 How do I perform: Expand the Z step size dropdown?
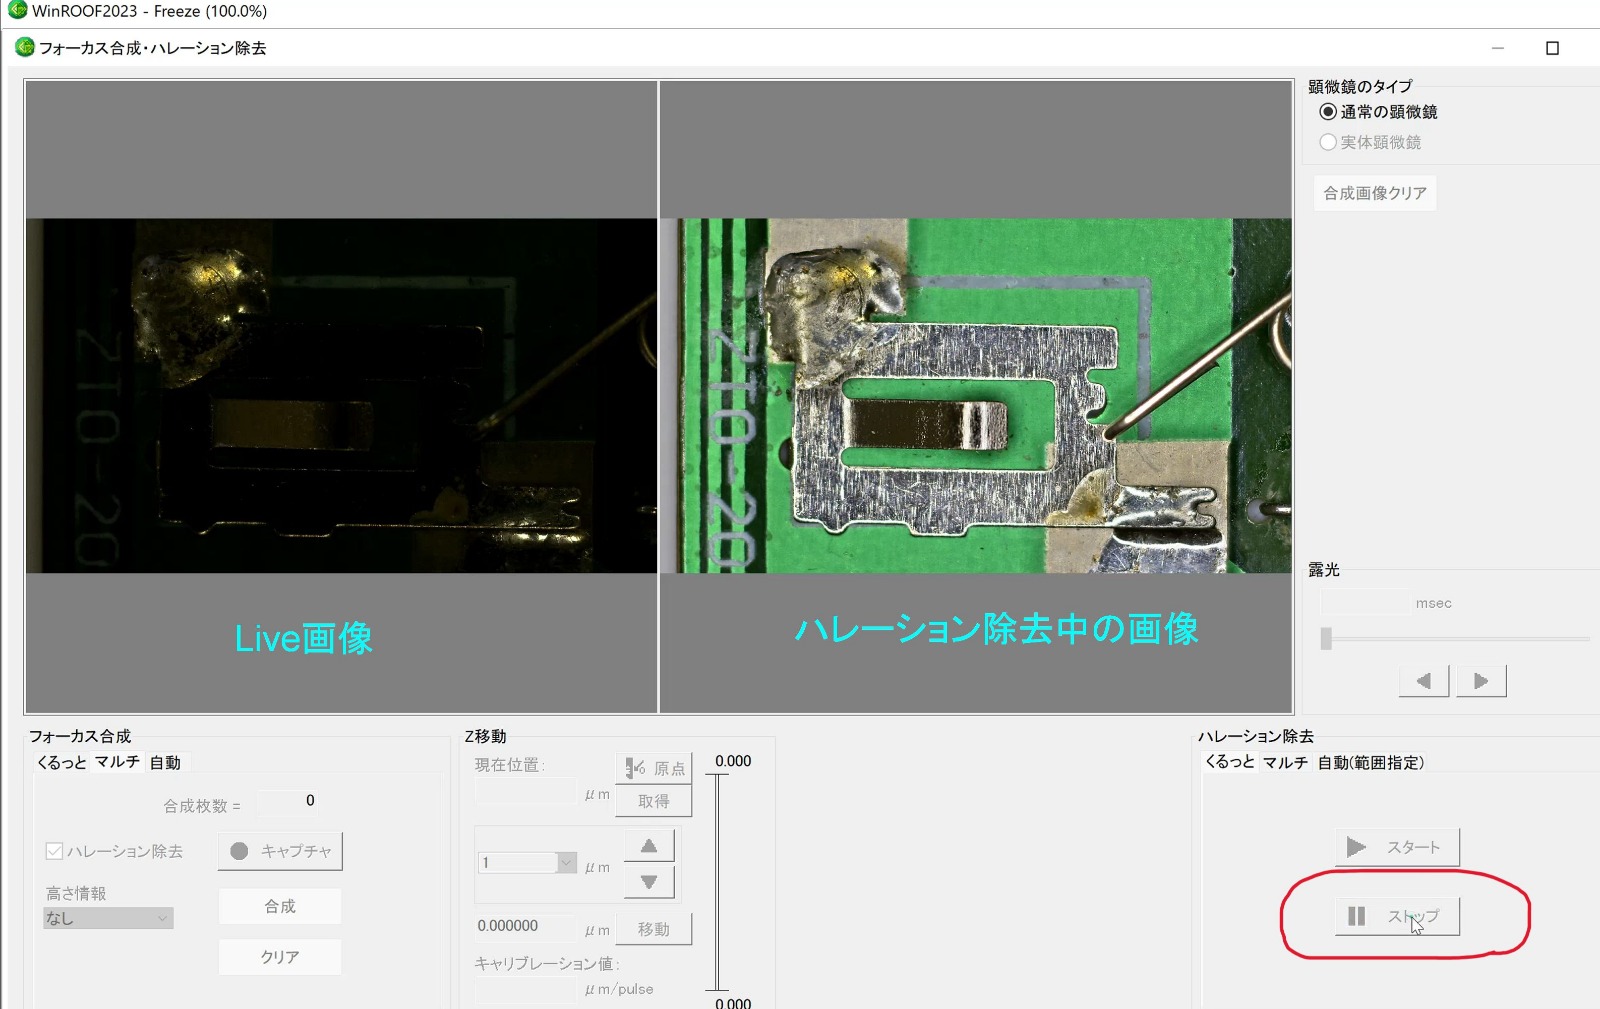coord(567,862)
